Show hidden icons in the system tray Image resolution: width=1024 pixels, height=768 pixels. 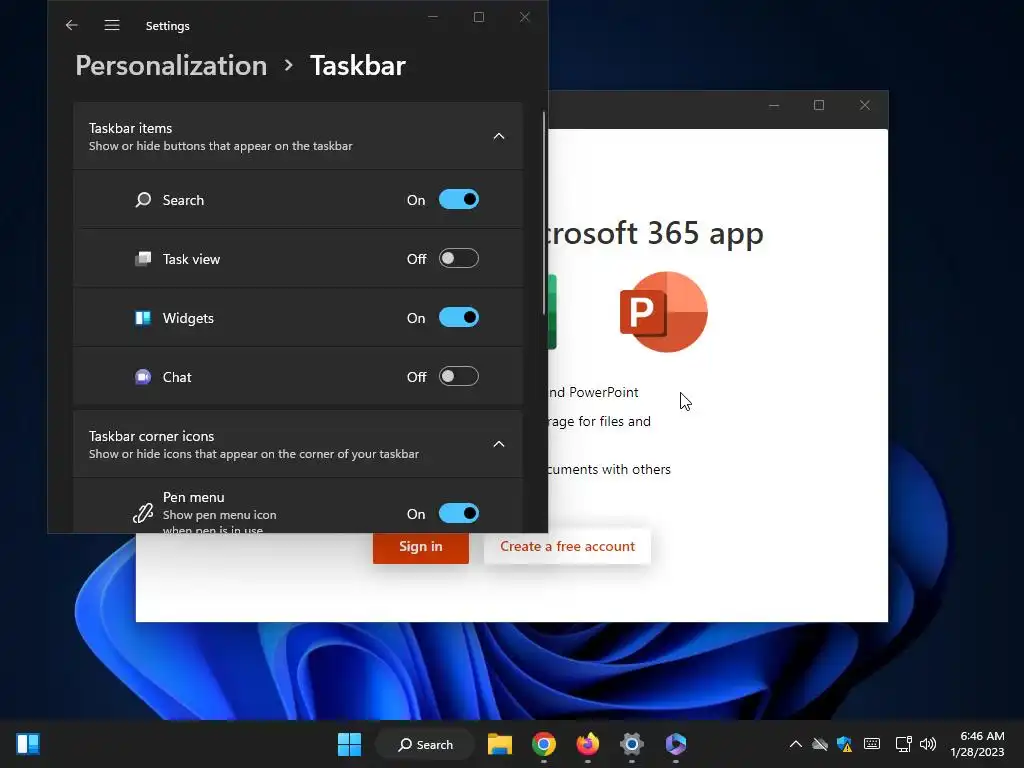pos(795,744)
